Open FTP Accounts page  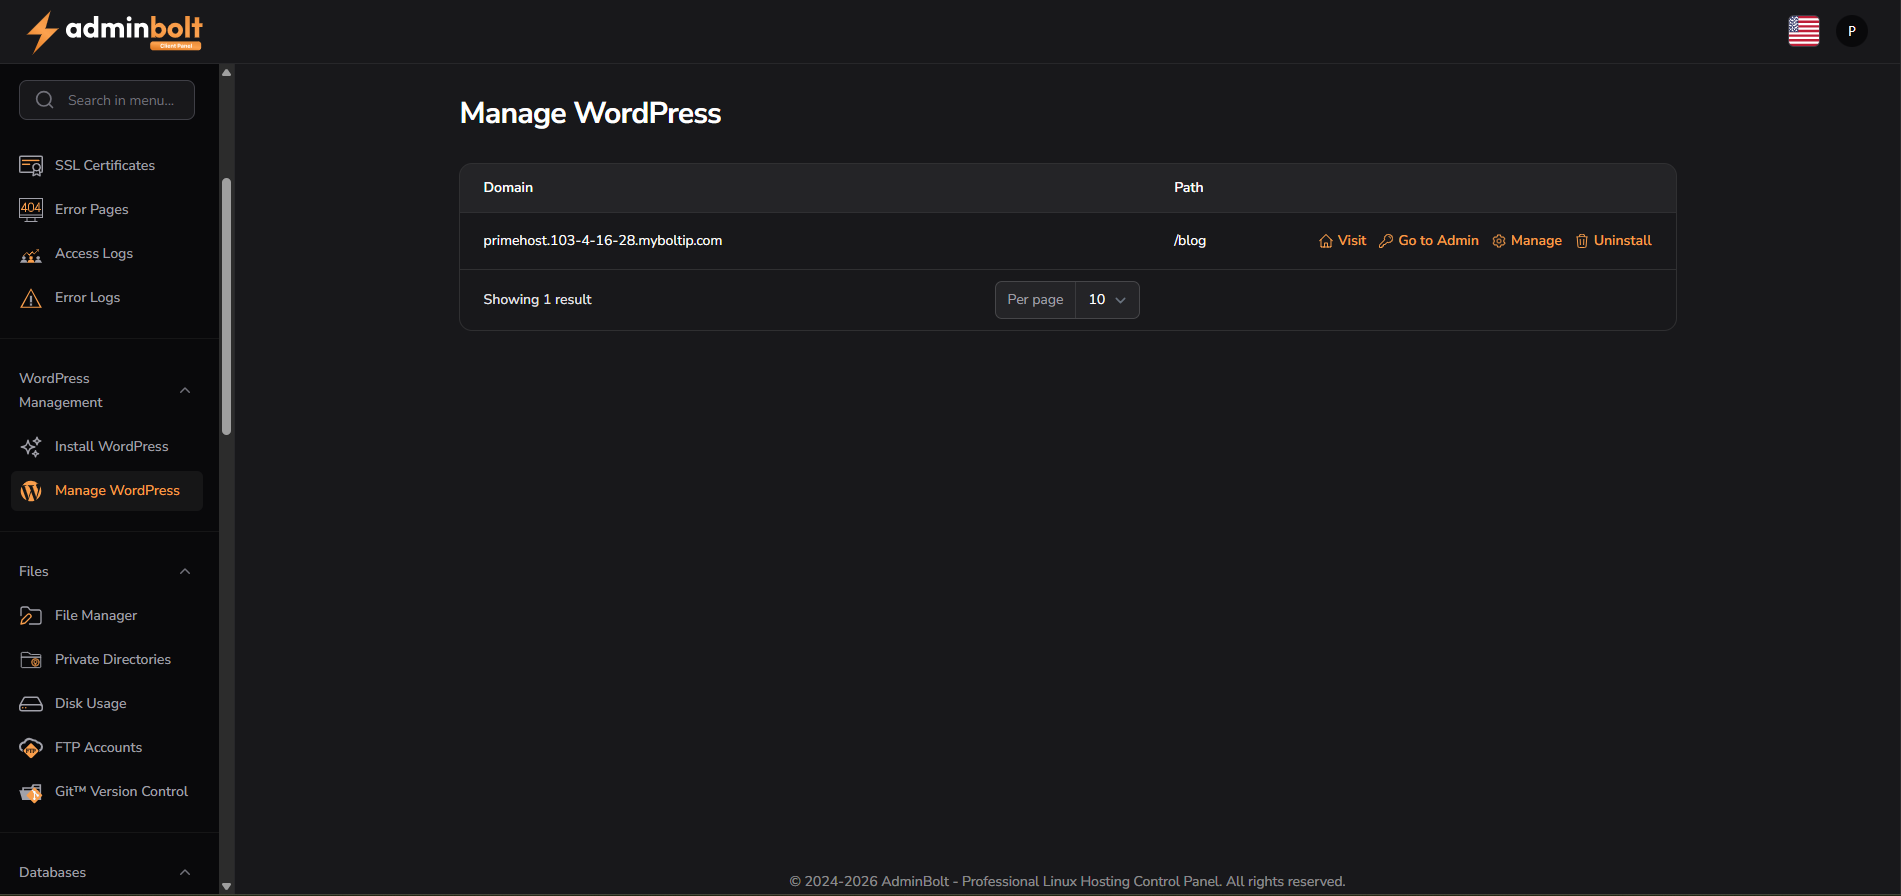coord(107,747)
